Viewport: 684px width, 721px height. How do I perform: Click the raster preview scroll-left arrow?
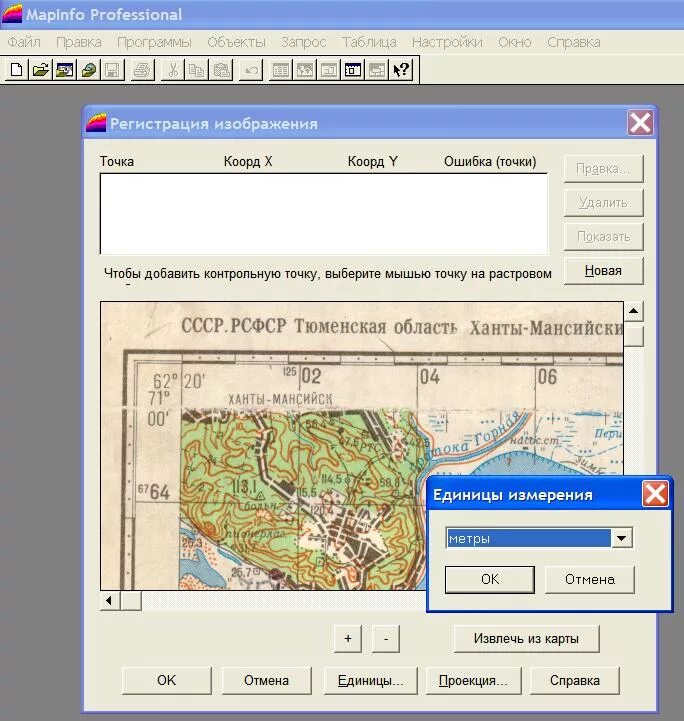109,601
